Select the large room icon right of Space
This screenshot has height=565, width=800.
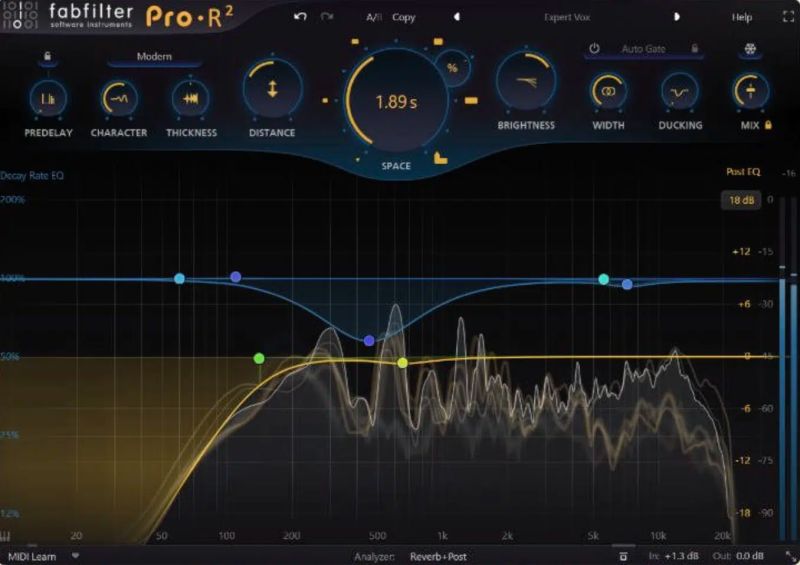tap(471, 101)
